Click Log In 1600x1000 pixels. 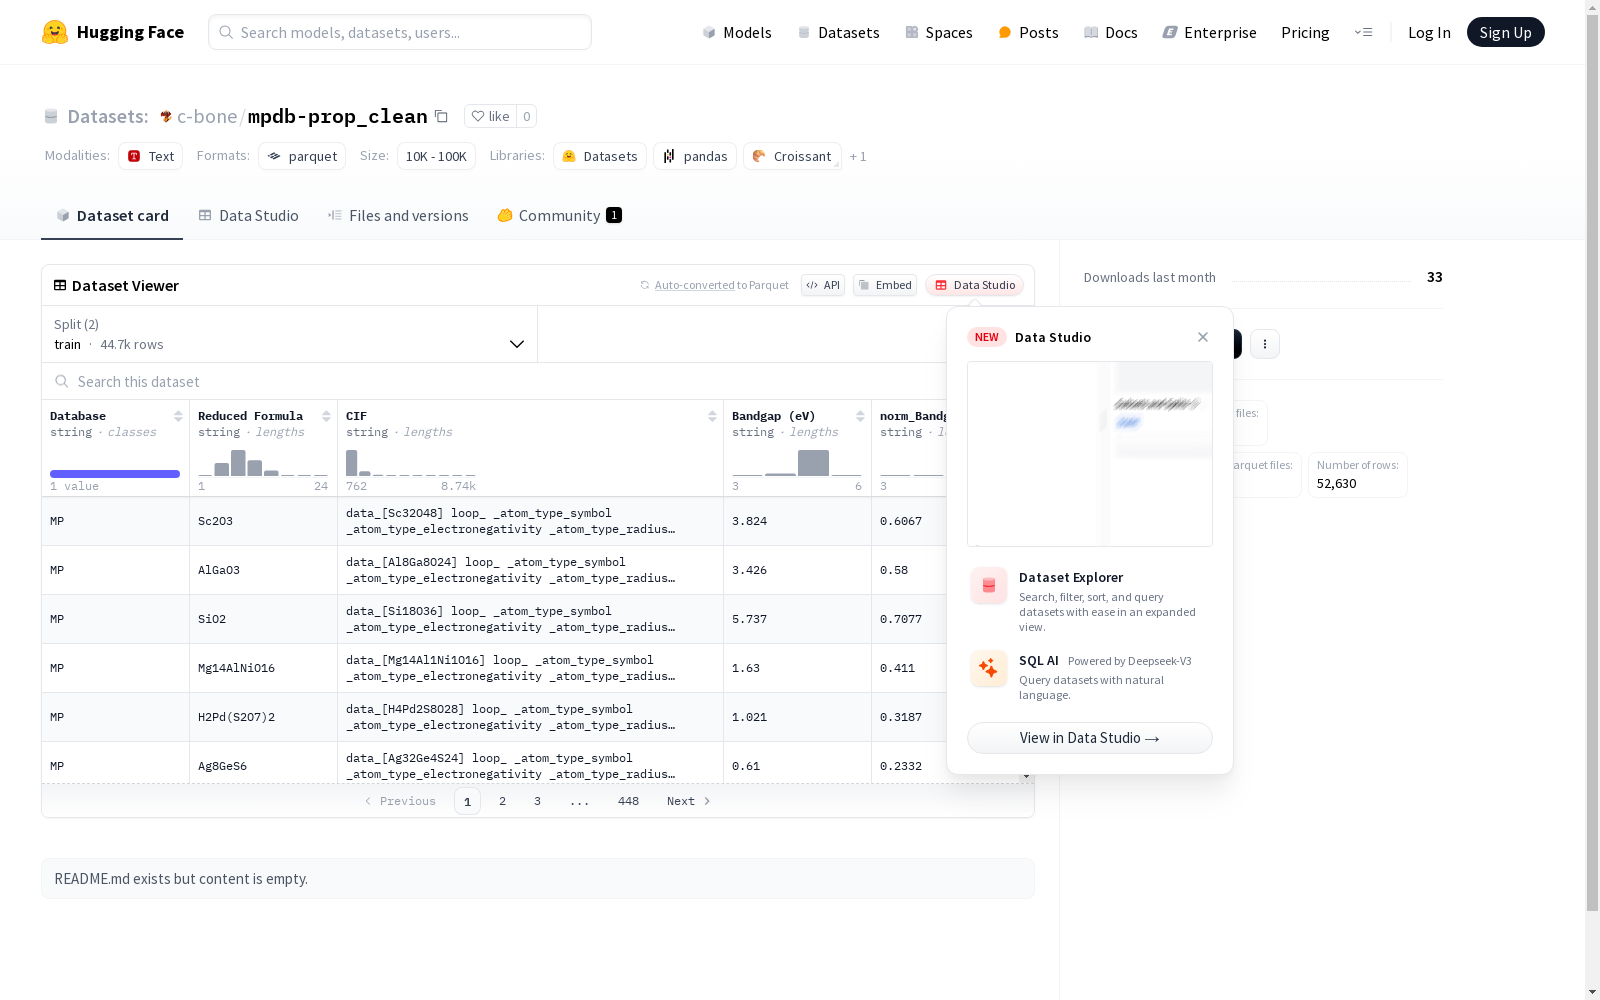point(1429,32)
